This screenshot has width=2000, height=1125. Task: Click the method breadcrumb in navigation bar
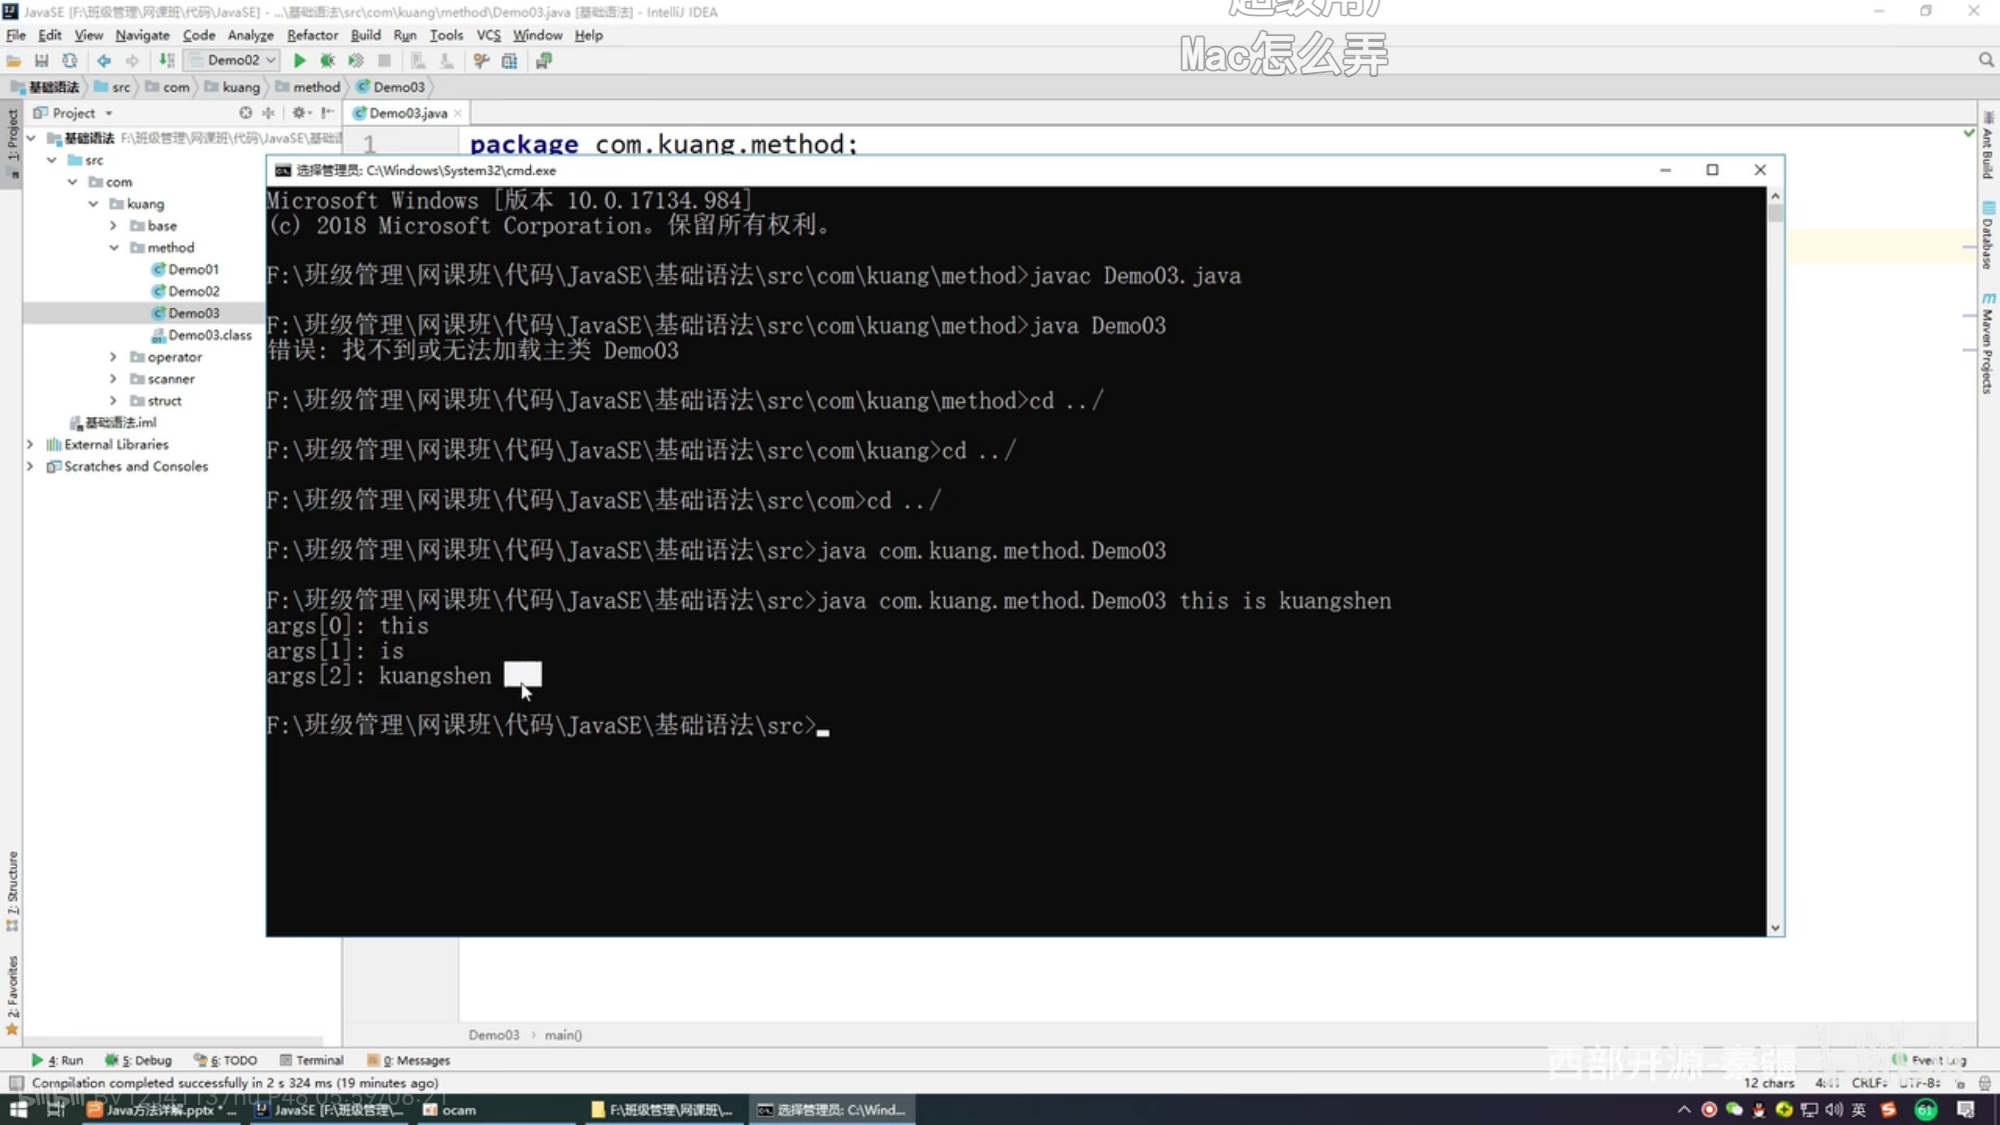click(x=308, y=87)
